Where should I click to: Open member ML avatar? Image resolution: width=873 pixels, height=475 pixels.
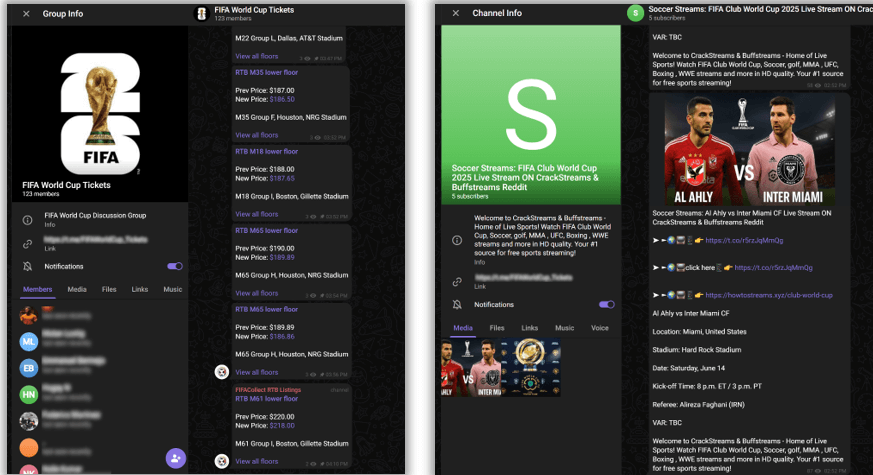[29, 341]
